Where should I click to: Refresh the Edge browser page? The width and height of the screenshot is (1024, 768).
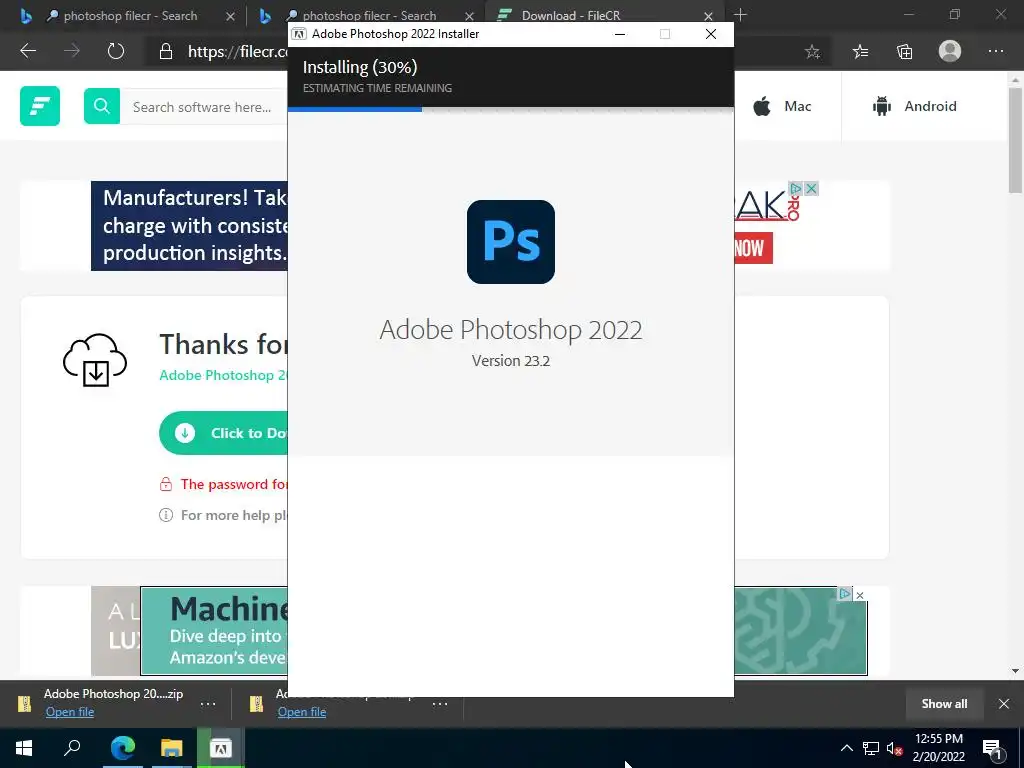click(x=116, y=51)
